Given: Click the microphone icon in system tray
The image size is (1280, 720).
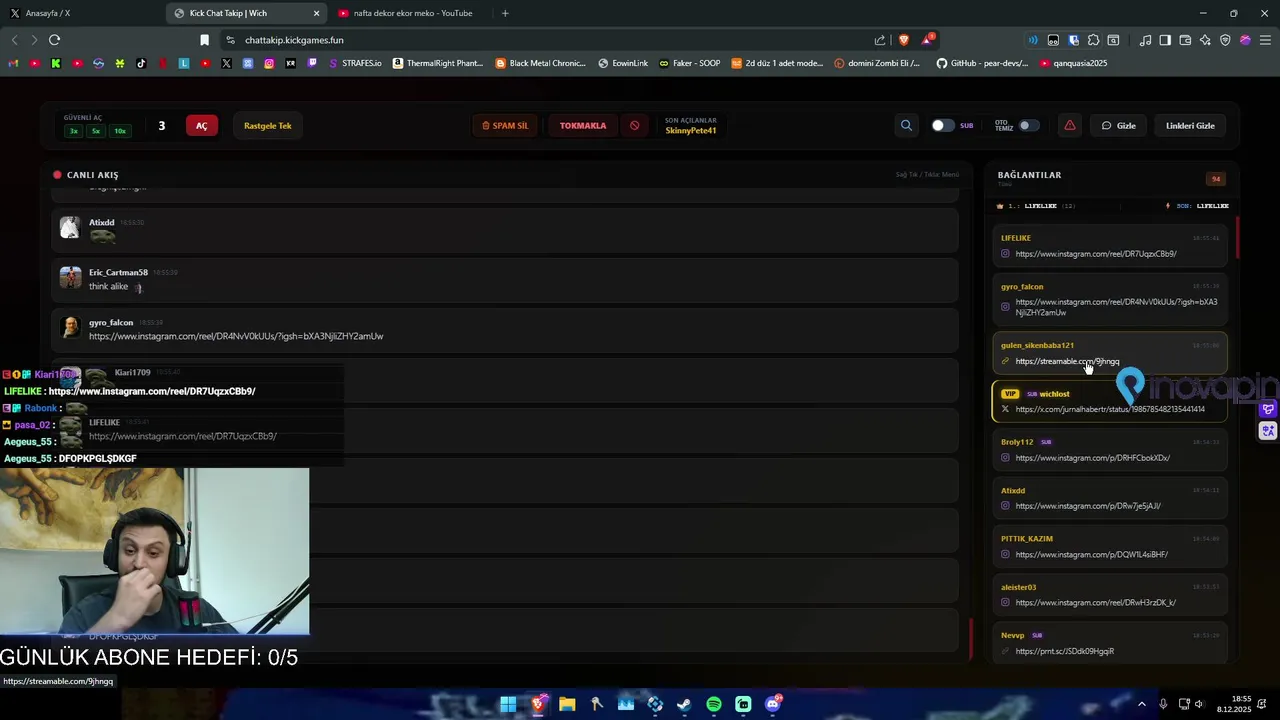Looking at the screenshot, I should pyautogui.click(x=1163, y=704).
